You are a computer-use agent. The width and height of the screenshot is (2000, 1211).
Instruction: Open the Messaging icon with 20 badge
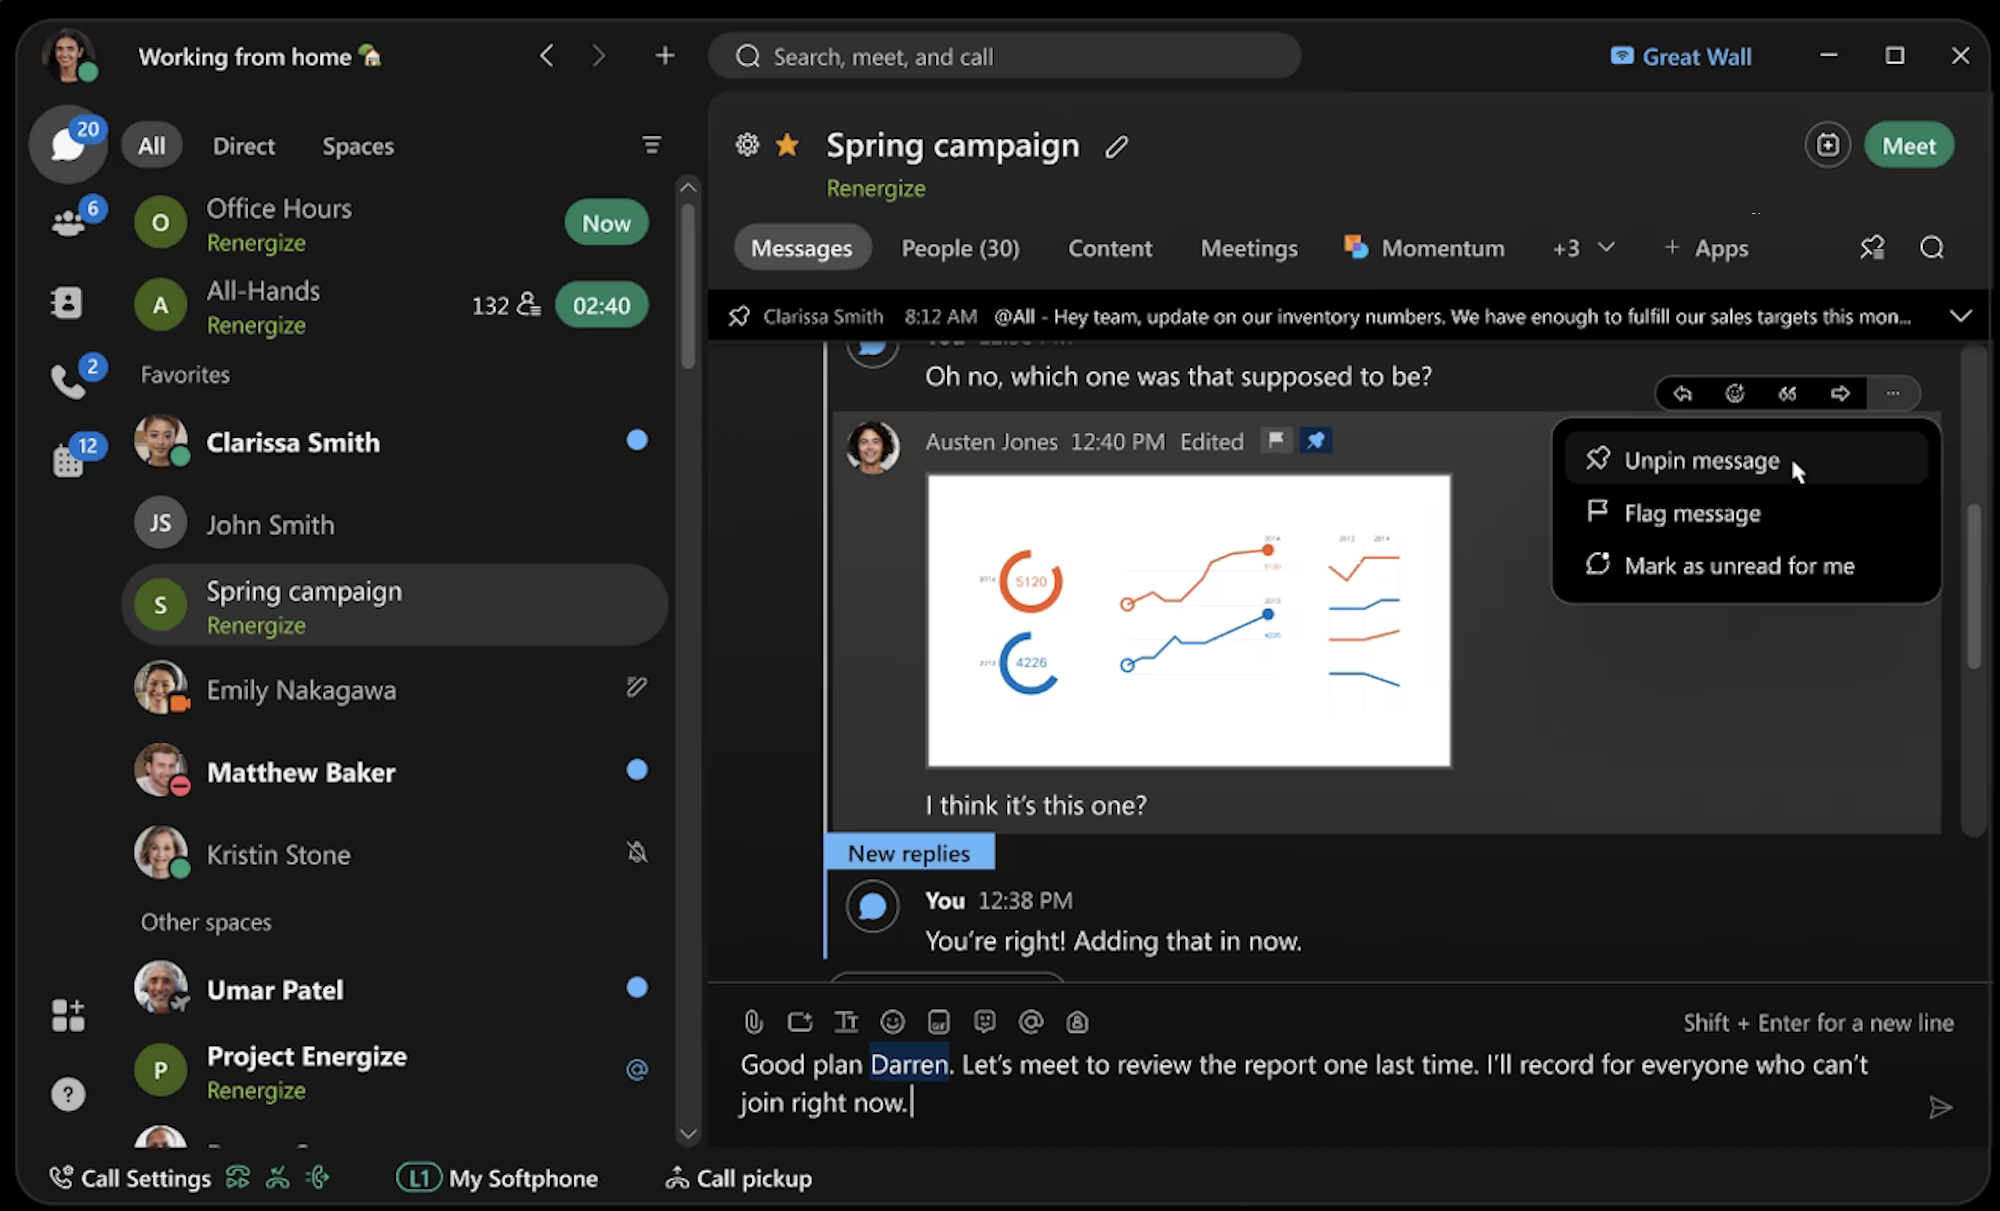coord(68,144)
